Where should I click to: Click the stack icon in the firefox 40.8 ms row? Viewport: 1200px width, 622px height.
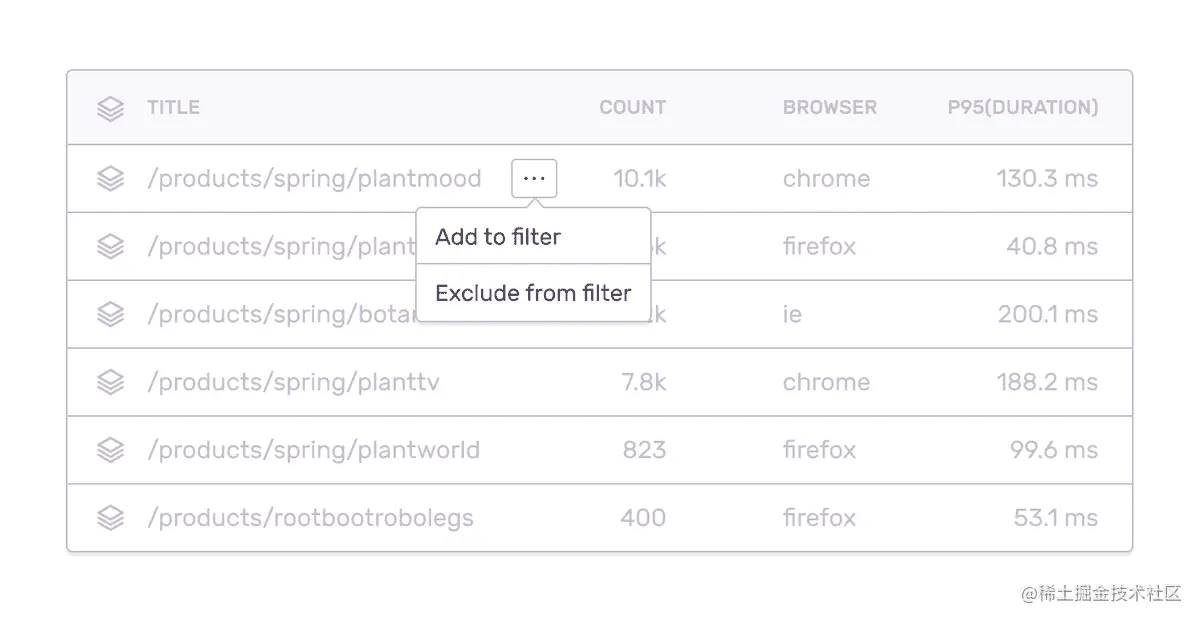pyautogui.click(x=110, y=247)
